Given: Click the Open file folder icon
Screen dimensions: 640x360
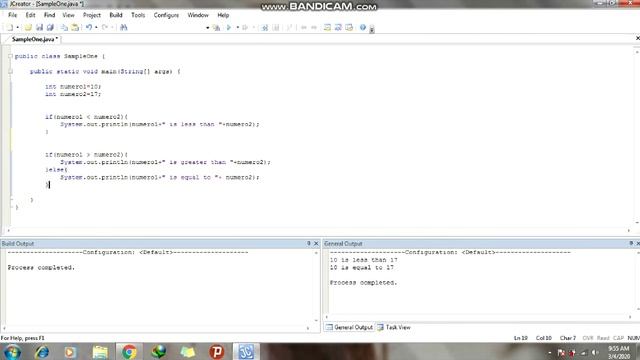Looking at the screenshot, I should click(28, 27).
